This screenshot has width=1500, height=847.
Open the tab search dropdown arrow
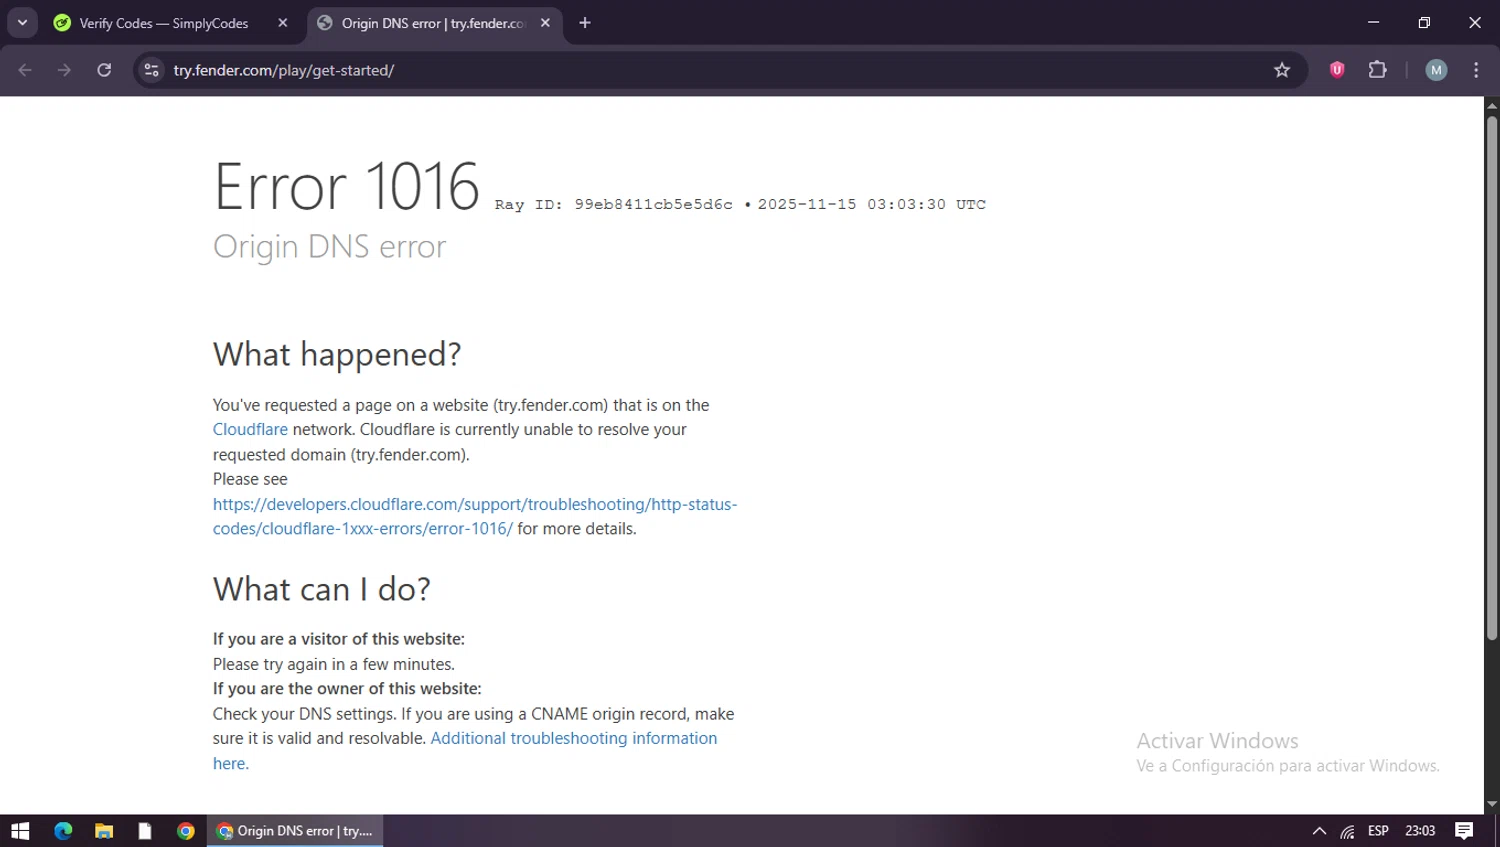(x=22, y=22)
